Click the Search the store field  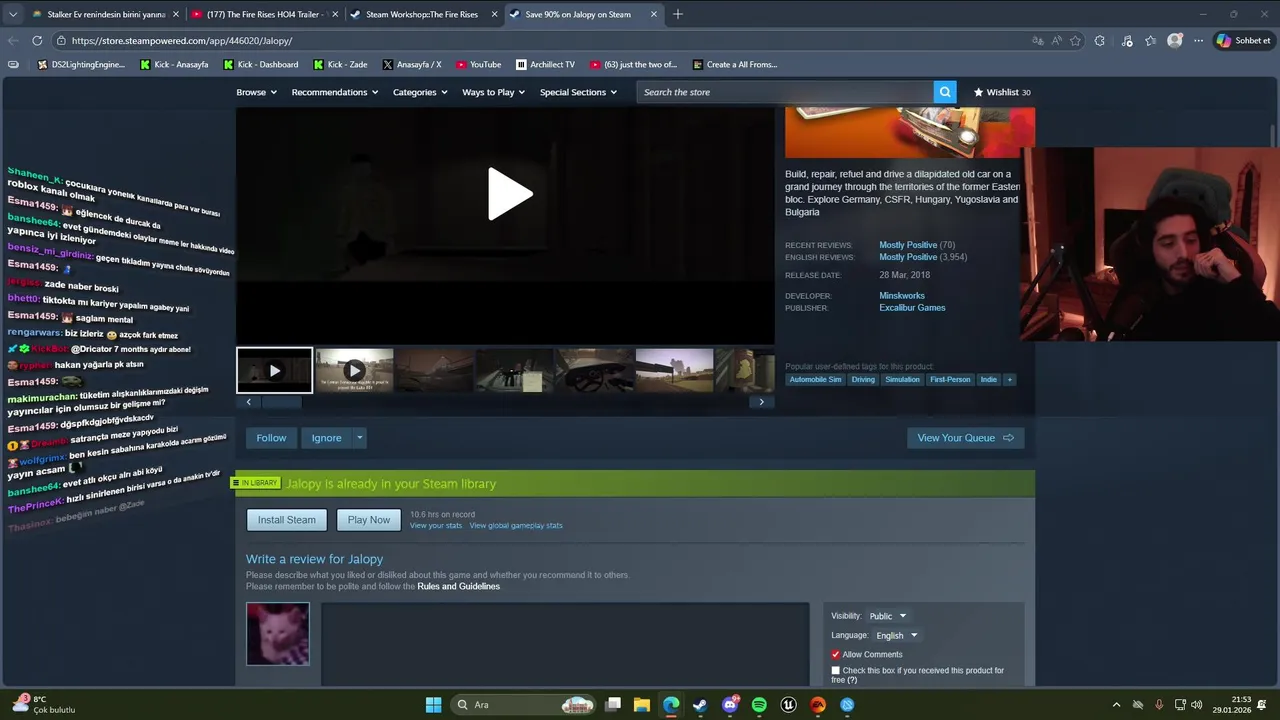click(x=785, y=92)
